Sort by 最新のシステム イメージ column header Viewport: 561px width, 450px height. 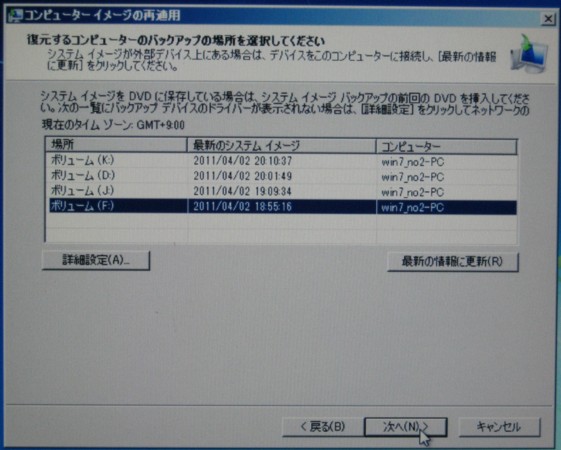tap(281, 146)
